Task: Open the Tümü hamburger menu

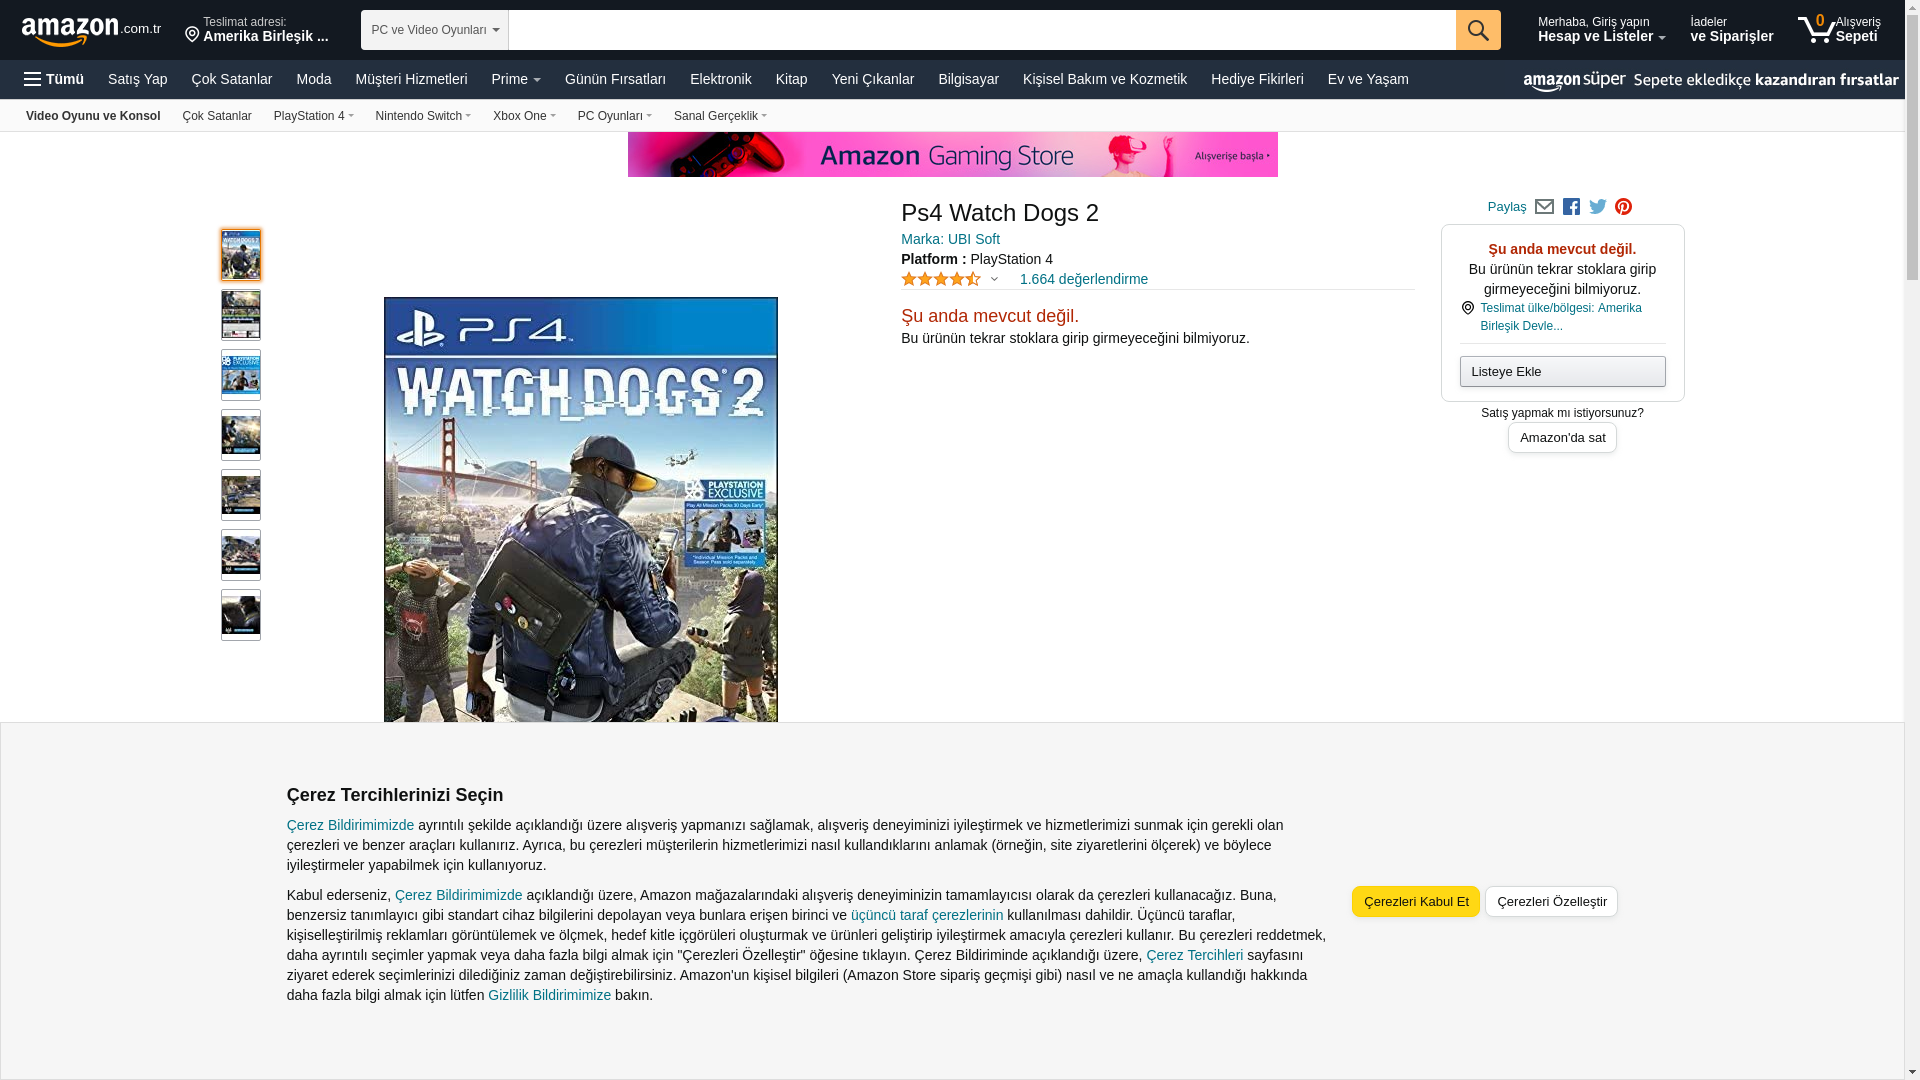Action: [54, 79]
